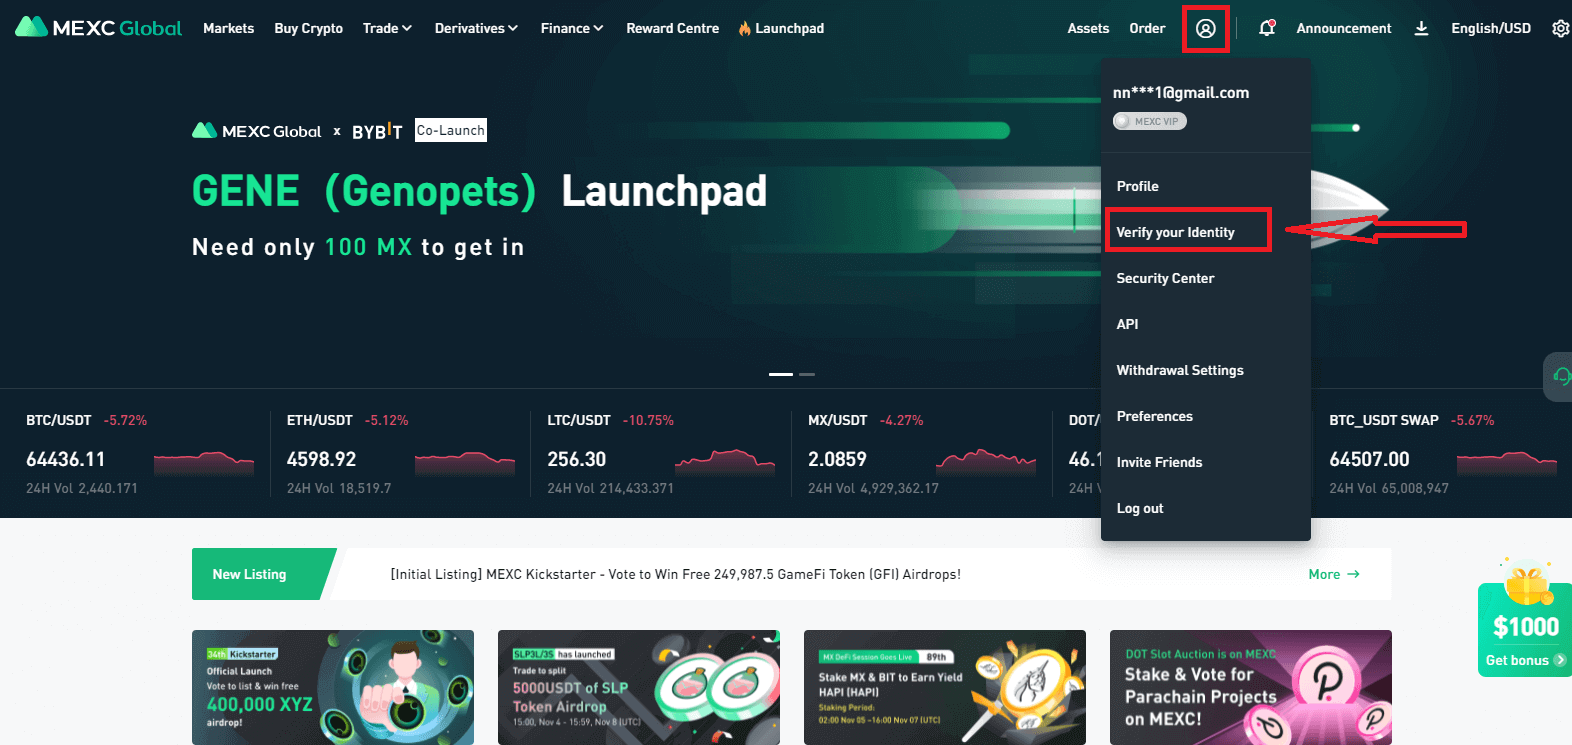Expand the Finance dropdown menu
This screenshot has height=745, width=1572.
point(572,28)
